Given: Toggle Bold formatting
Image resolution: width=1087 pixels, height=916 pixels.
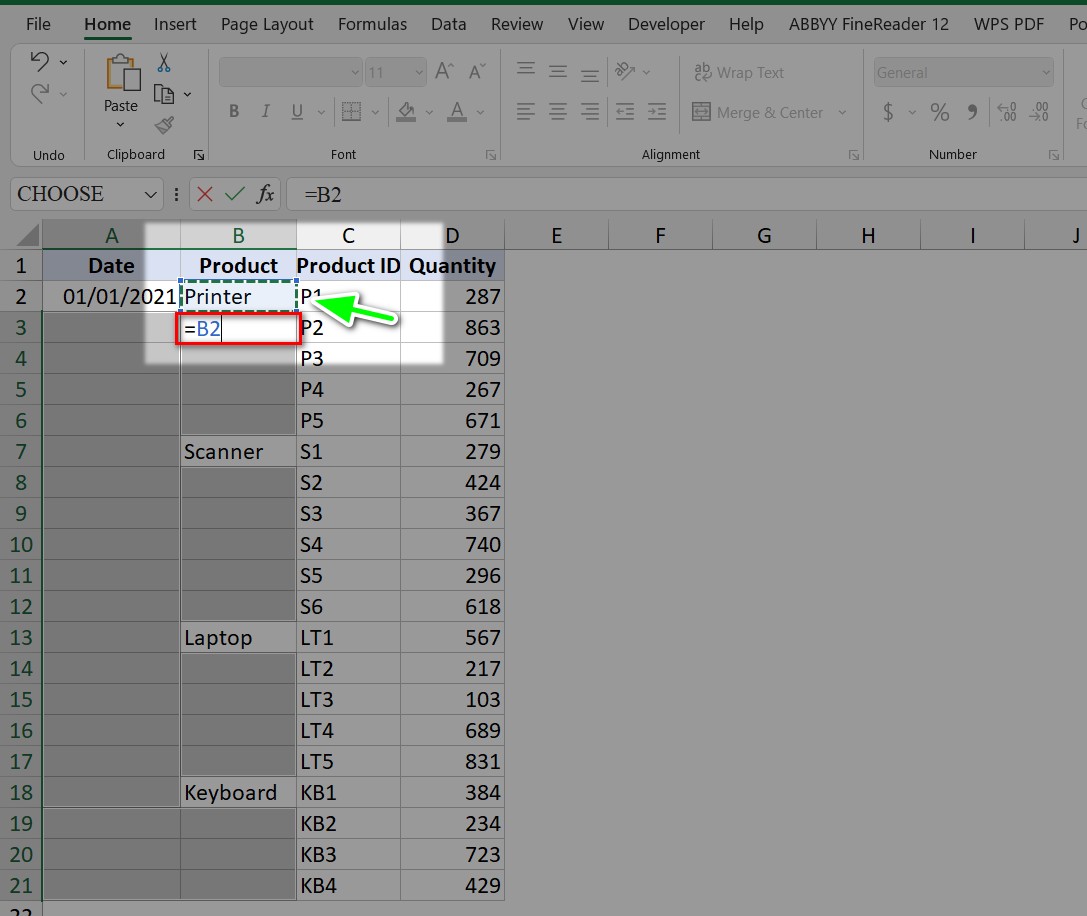Looking at the screenshot, I should (x=234, y=112).
